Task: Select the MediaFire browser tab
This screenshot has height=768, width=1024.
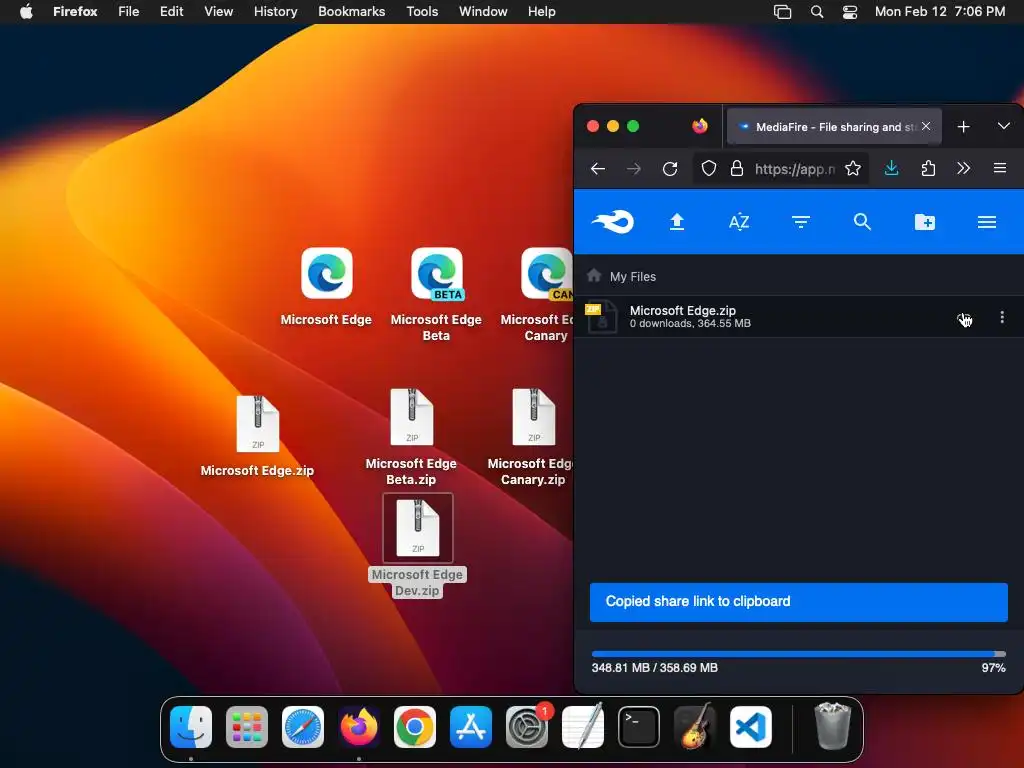Action: point(834,127)
